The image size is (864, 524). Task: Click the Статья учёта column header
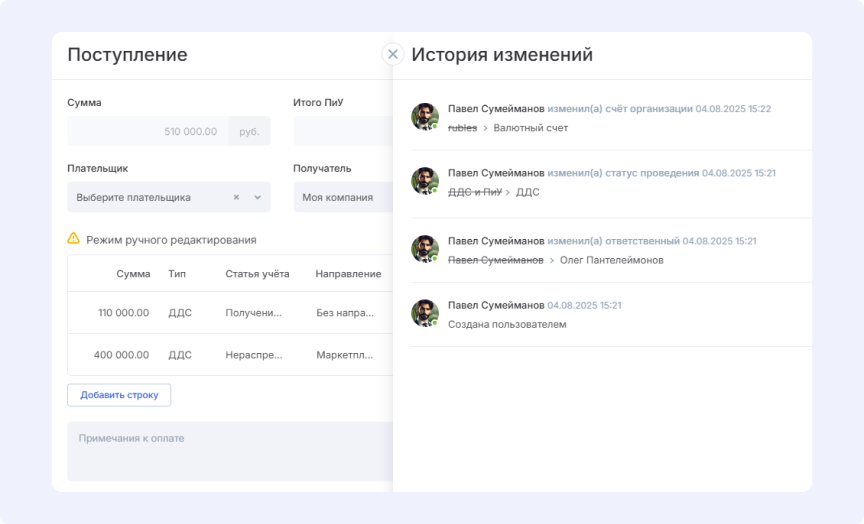[x=257, y=274]
